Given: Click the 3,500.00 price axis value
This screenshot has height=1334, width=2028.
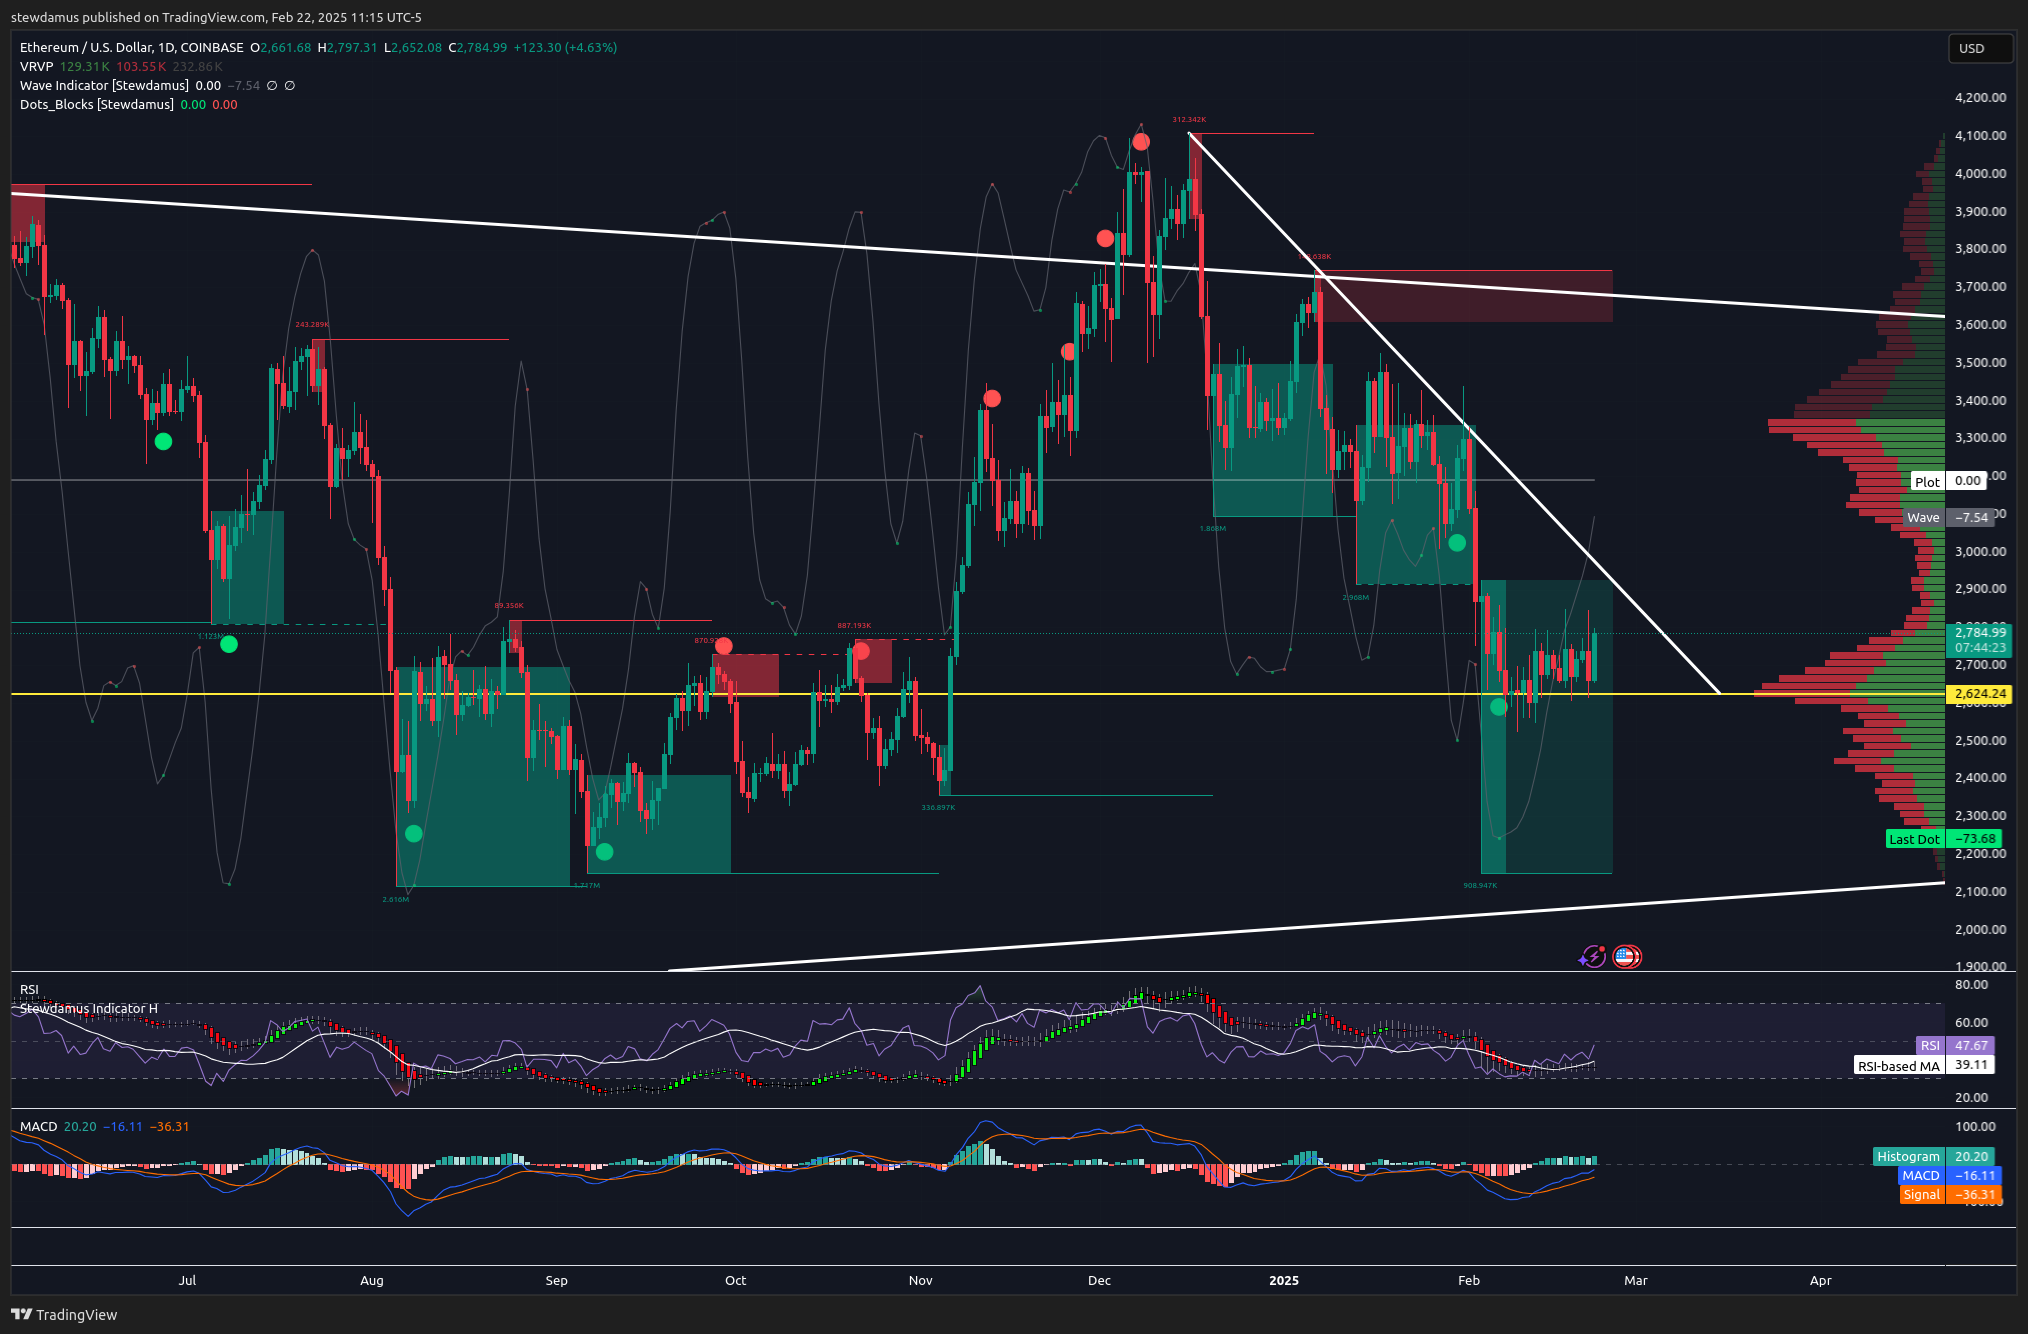Looking at the screenshot, I should point(1980,362).
